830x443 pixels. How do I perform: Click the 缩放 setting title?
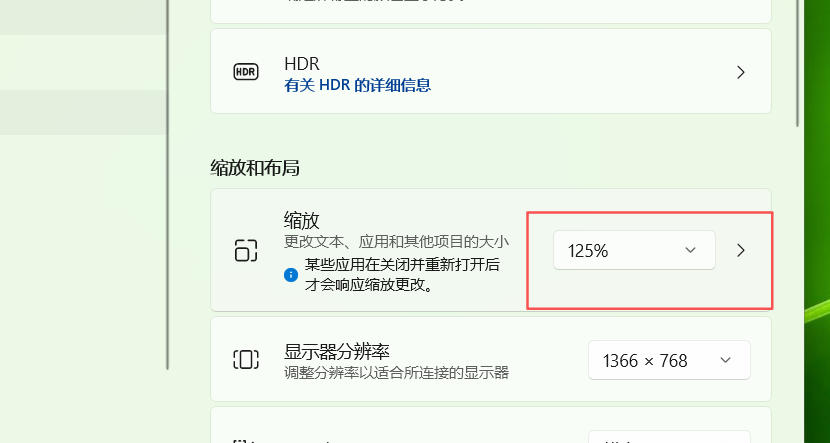[x=301, y=220]
